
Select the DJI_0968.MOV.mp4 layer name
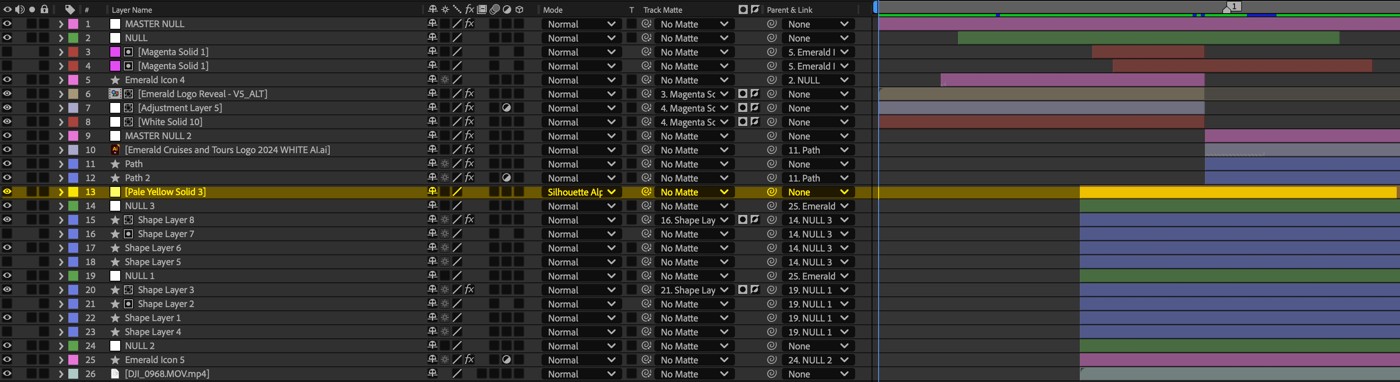click(167, 374)
